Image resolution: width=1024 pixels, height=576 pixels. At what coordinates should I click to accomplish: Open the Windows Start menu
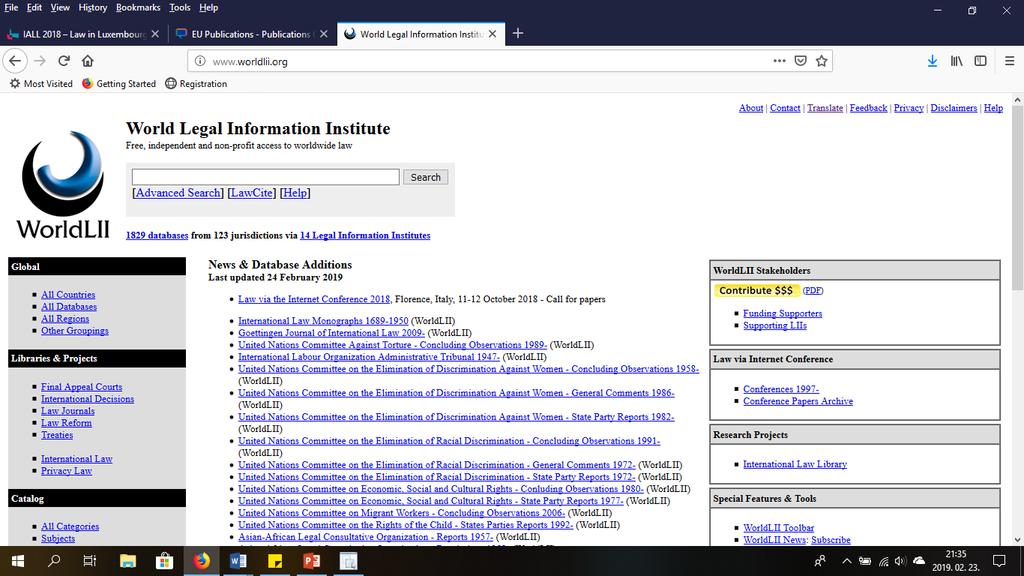point(18,561)
